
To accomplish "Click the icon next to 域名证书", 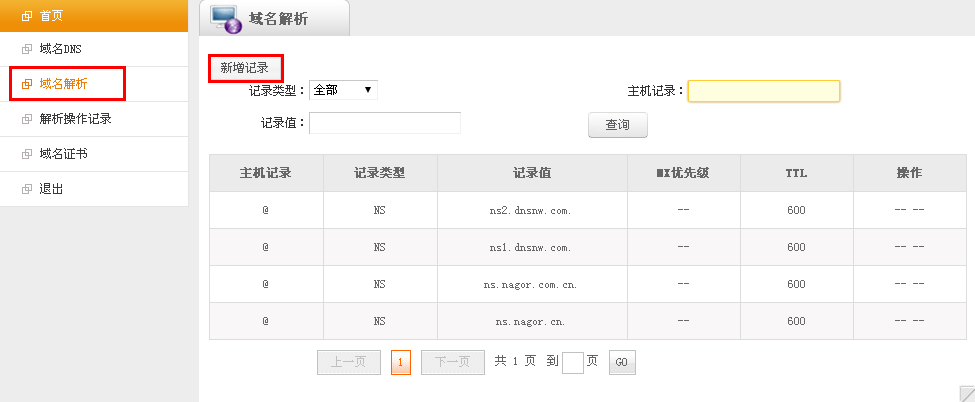I will pos(26,154).
